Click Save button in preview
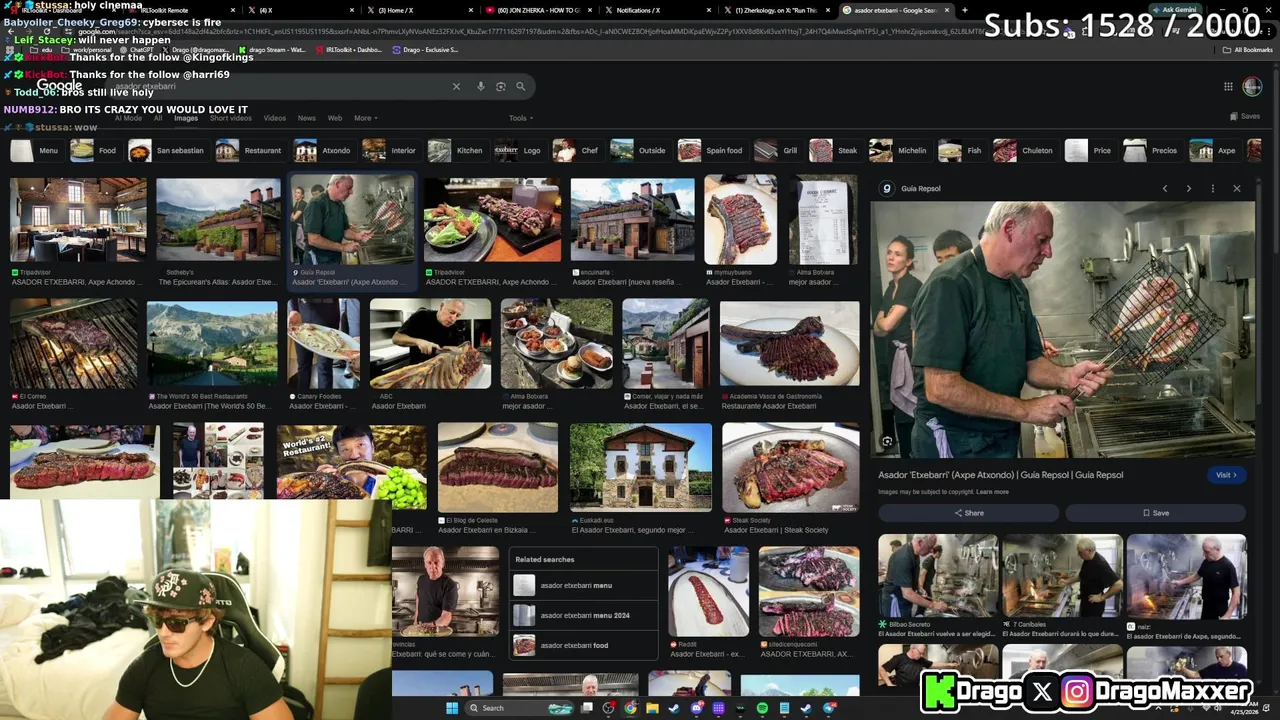Image resolution: width=1280 pixels, height=720 pixels. coord(1155,513)
